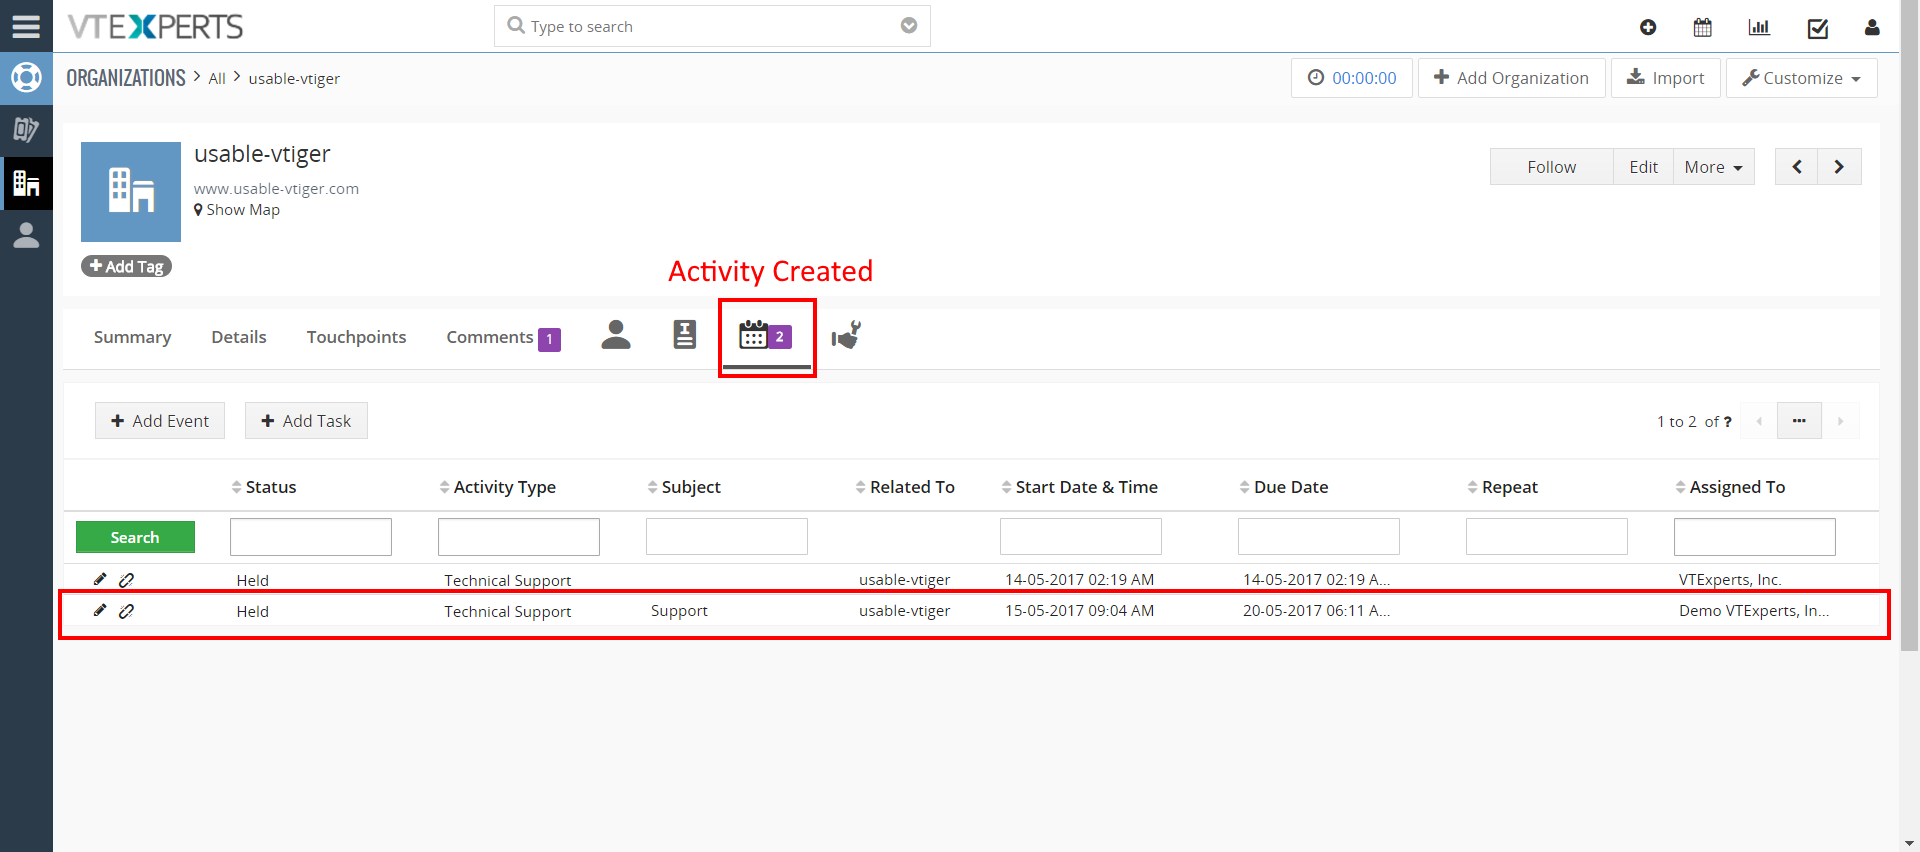Click the quick create plus icon
This screenshot has width=1920, height=852.
[1648, 27]
